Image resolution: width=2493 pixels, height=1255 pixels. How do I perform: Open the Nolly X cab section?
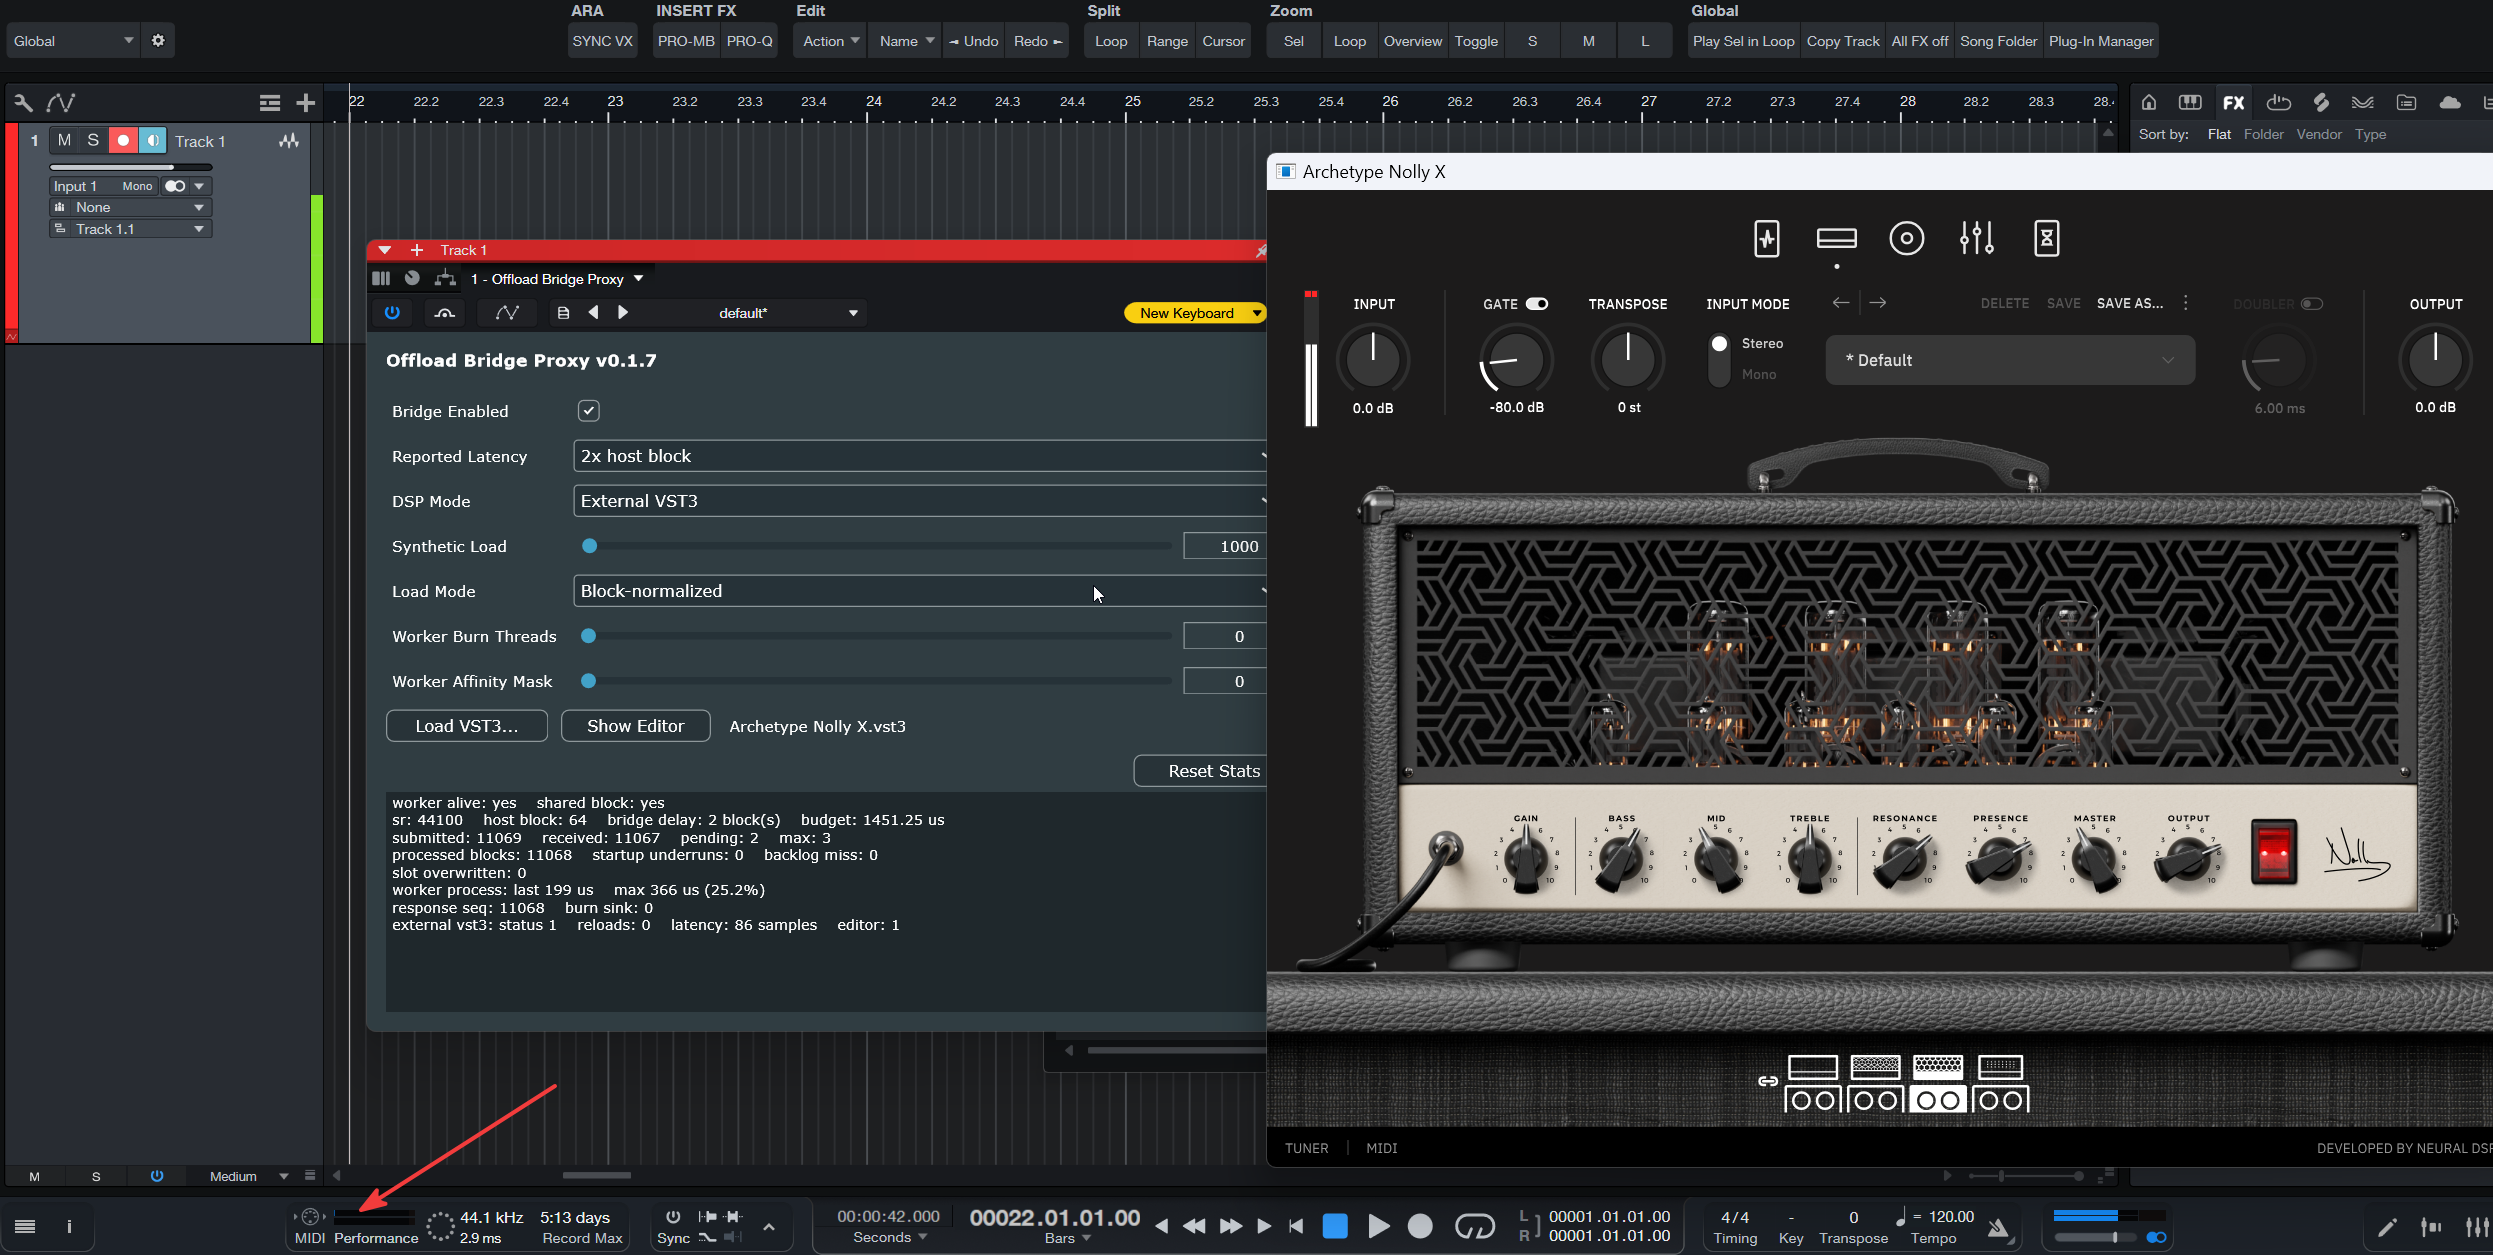click(1907, 239)
